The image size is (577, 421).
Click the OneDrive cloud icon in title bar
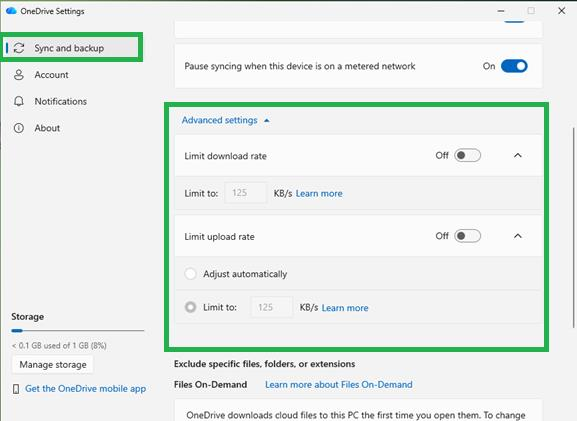click(x=11, y=11)
